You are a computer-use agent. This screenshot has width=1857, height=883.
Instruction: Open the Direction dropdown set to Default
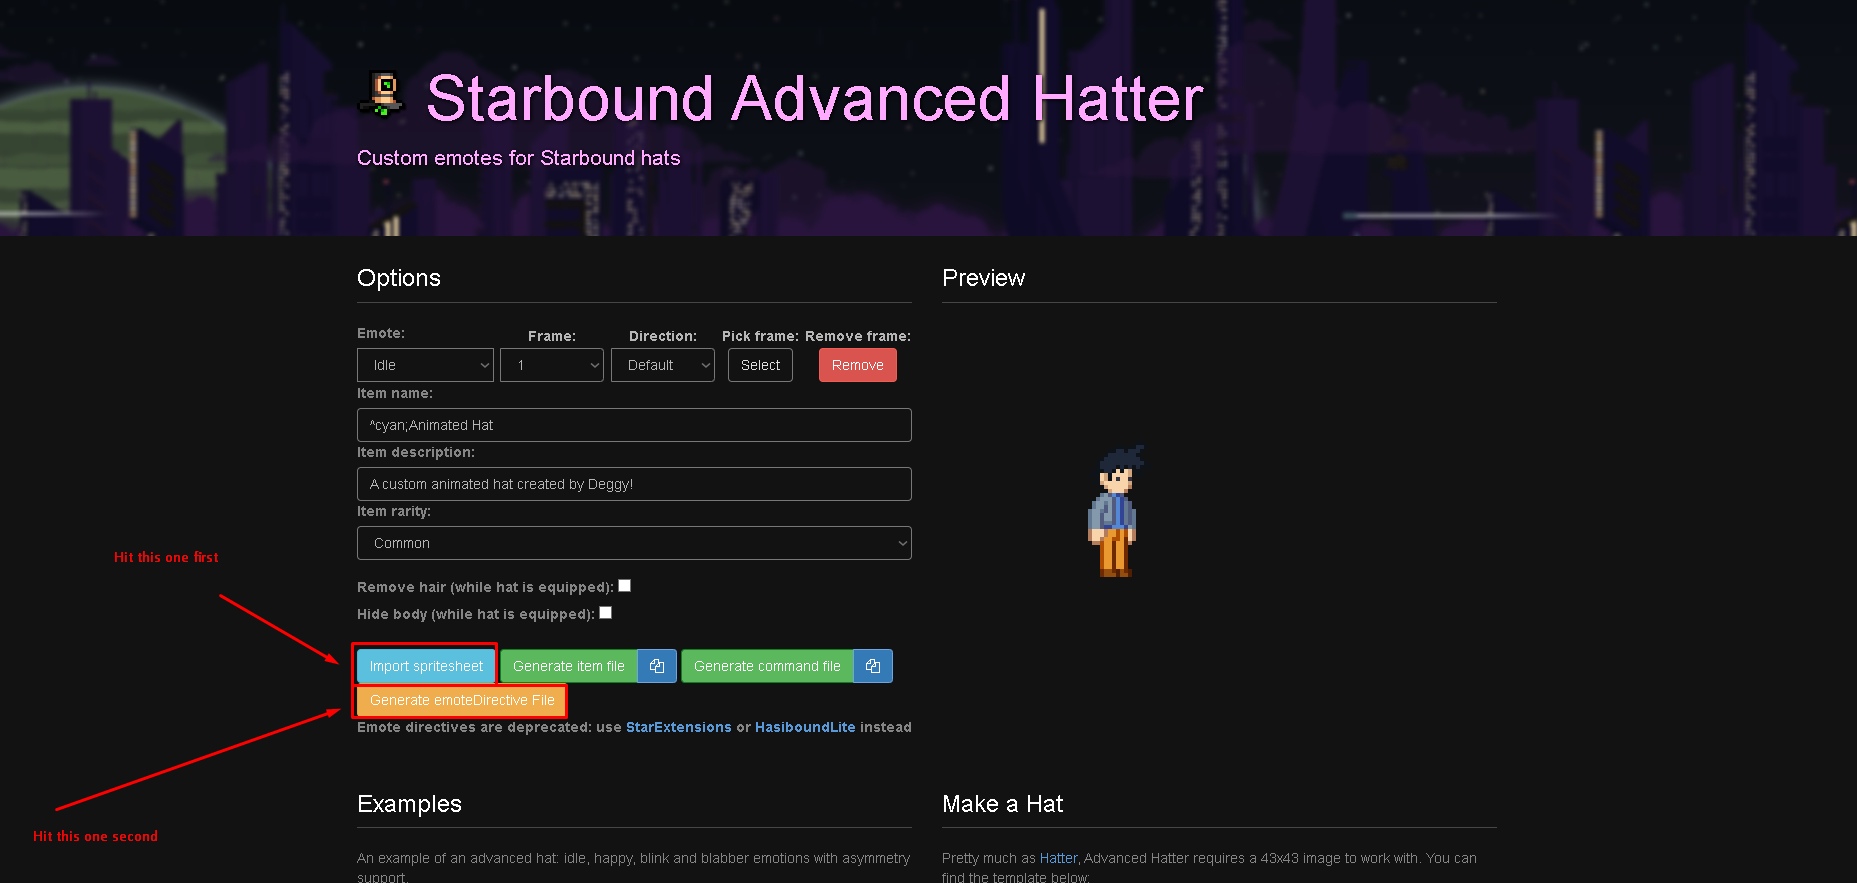point(663,365)
